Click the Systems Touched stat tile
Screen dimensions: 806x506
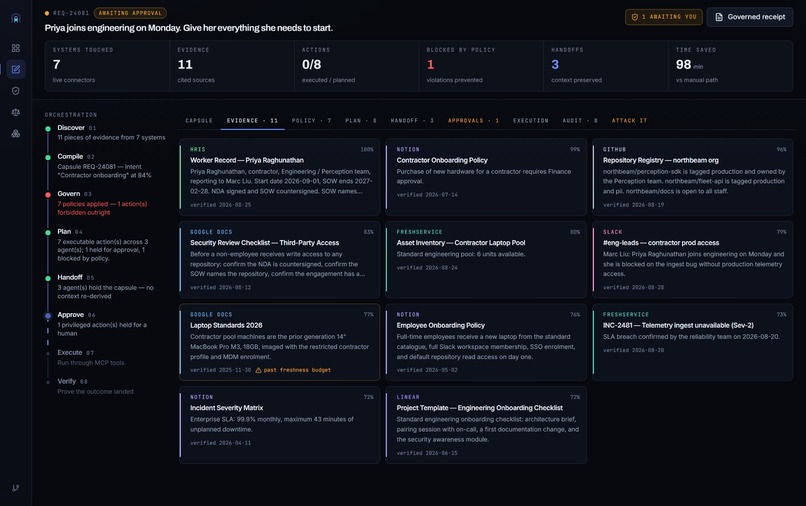[x=107, y=66]
